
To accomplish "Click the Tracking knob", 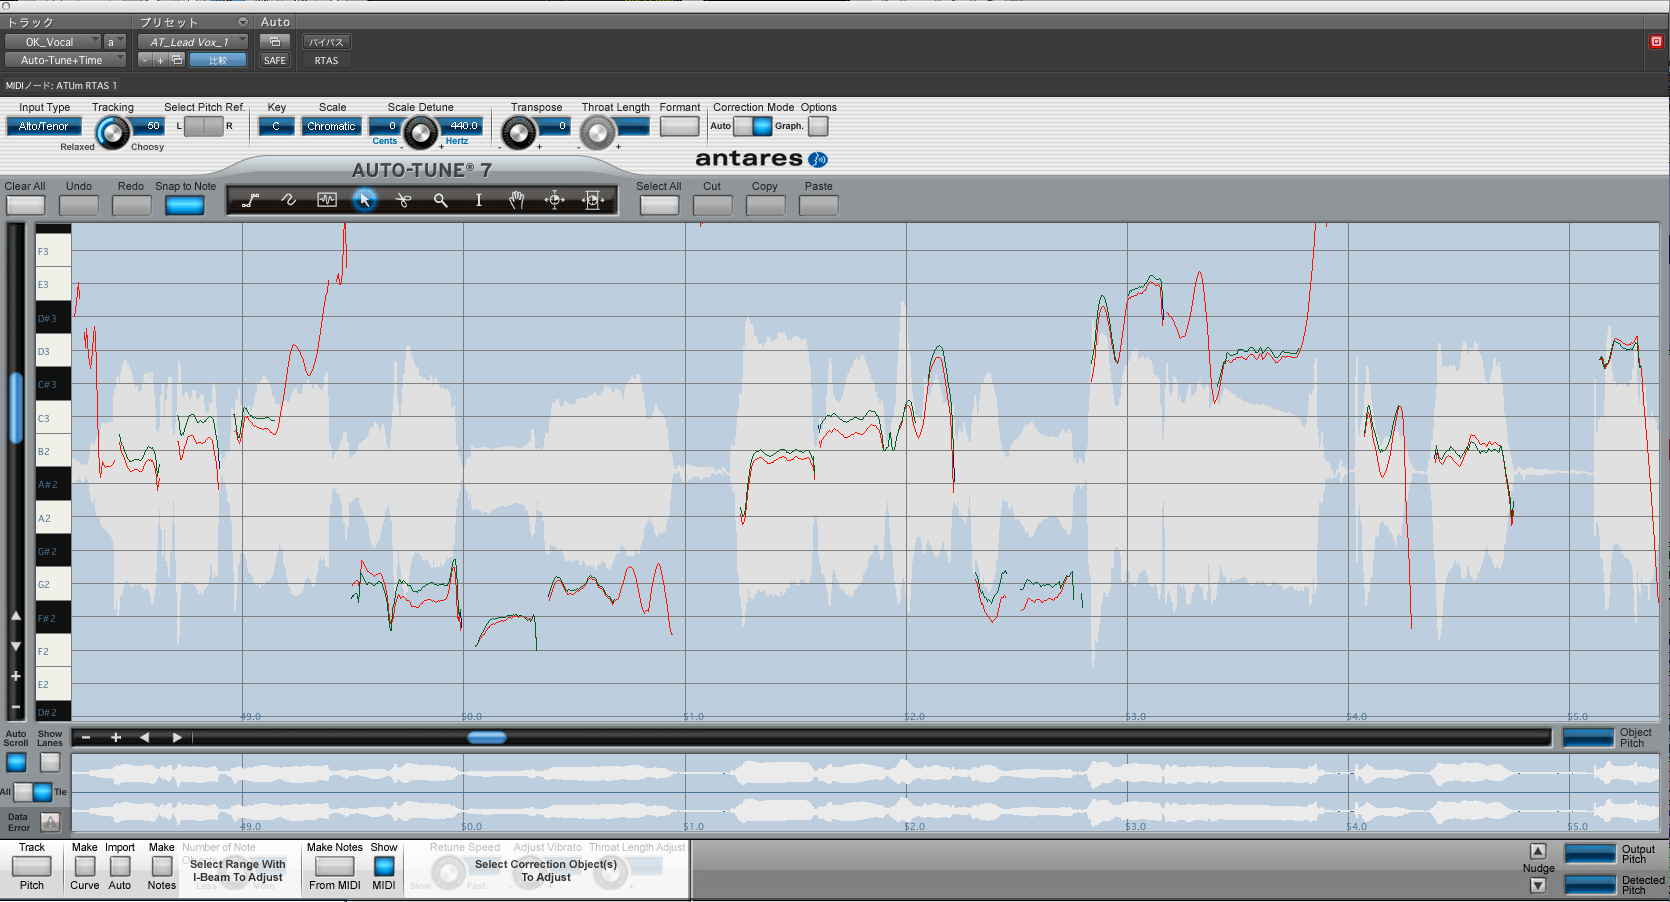I will (113, 132).
